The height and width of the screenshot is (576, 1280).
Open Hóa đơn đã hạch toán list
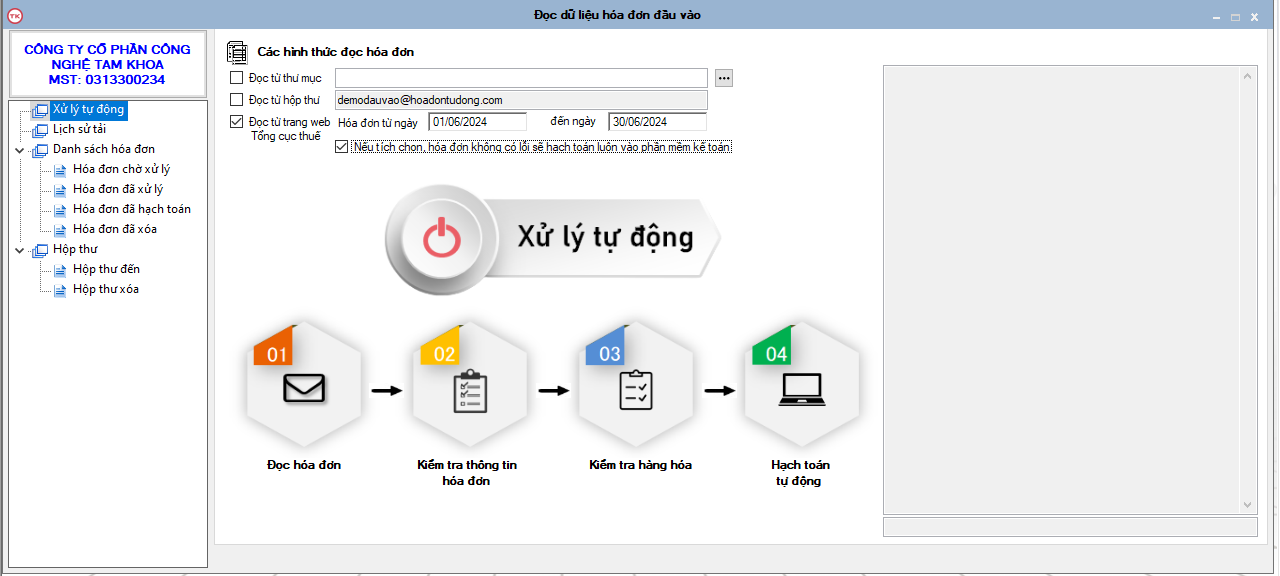click(x=131, y=210)
